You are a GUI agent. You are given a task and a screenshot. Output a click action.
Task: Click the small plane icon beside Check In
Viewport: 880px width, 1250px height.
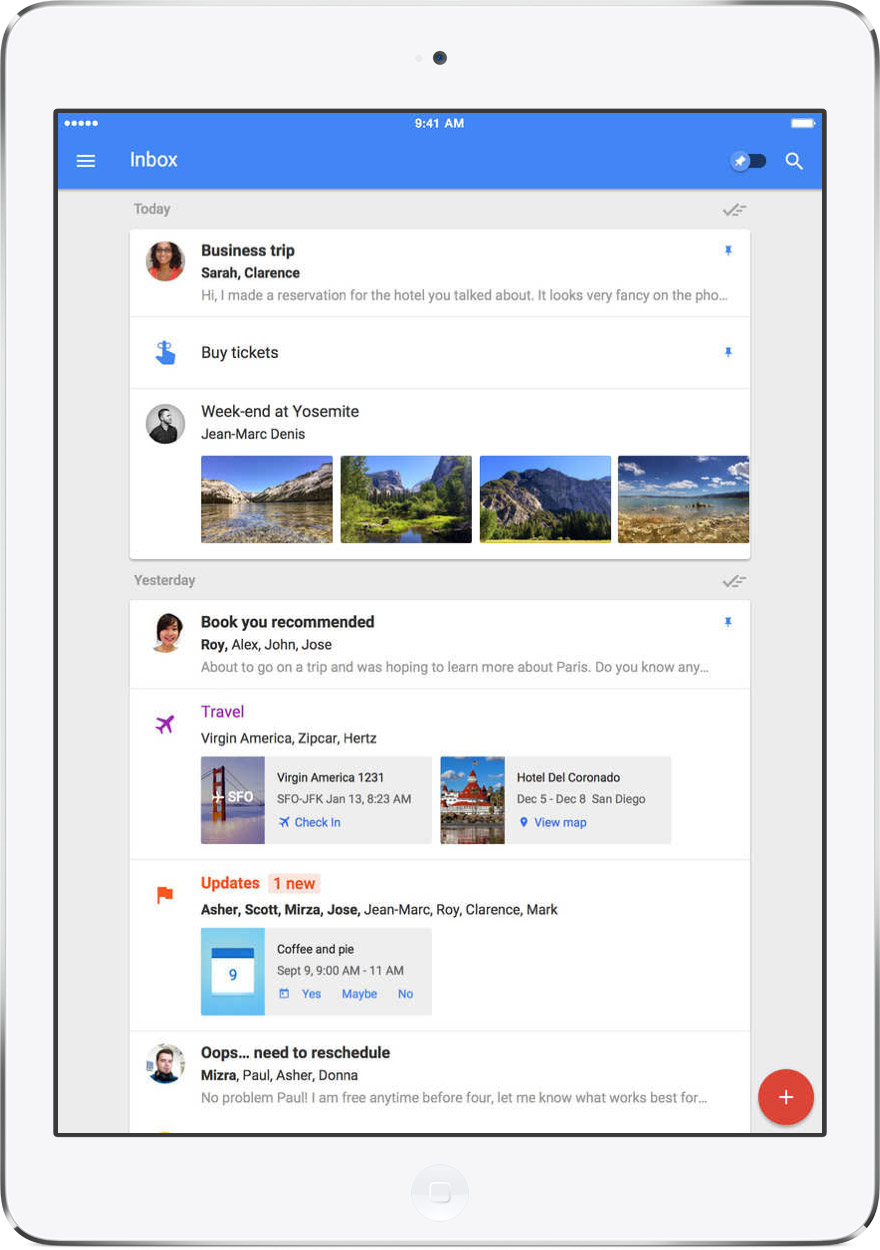(284, 822)
